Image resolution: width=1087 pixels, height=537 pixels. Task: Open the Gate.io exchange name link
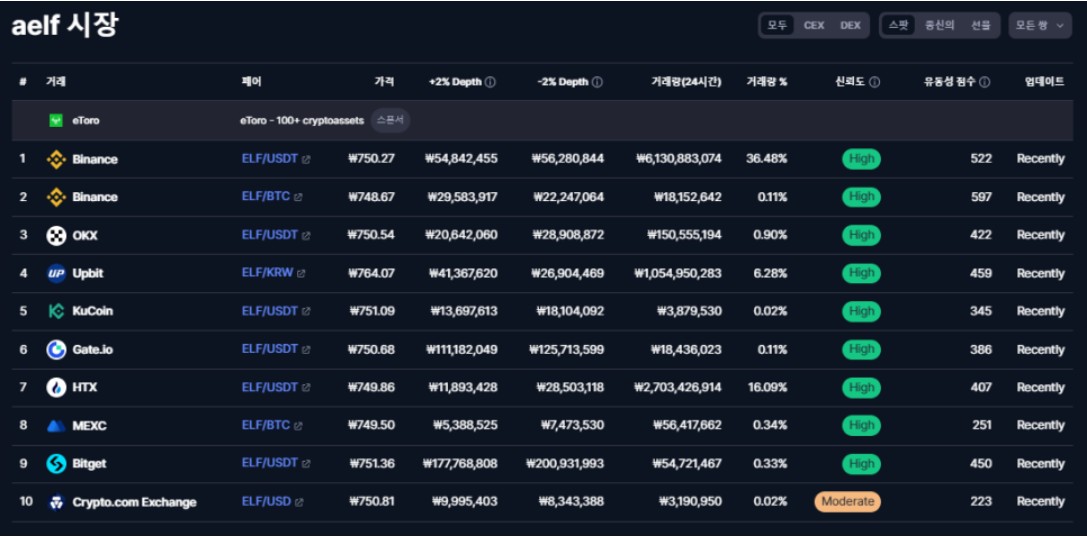coord(92,350)
